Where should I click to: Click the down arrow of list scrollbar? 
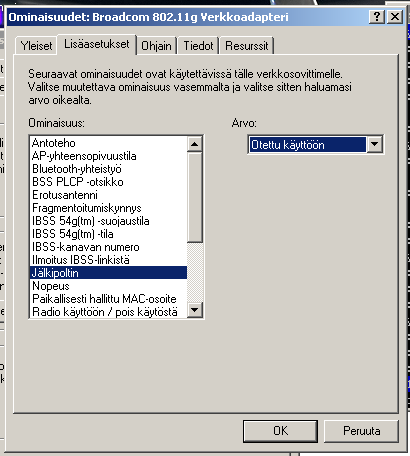point(195,310)
